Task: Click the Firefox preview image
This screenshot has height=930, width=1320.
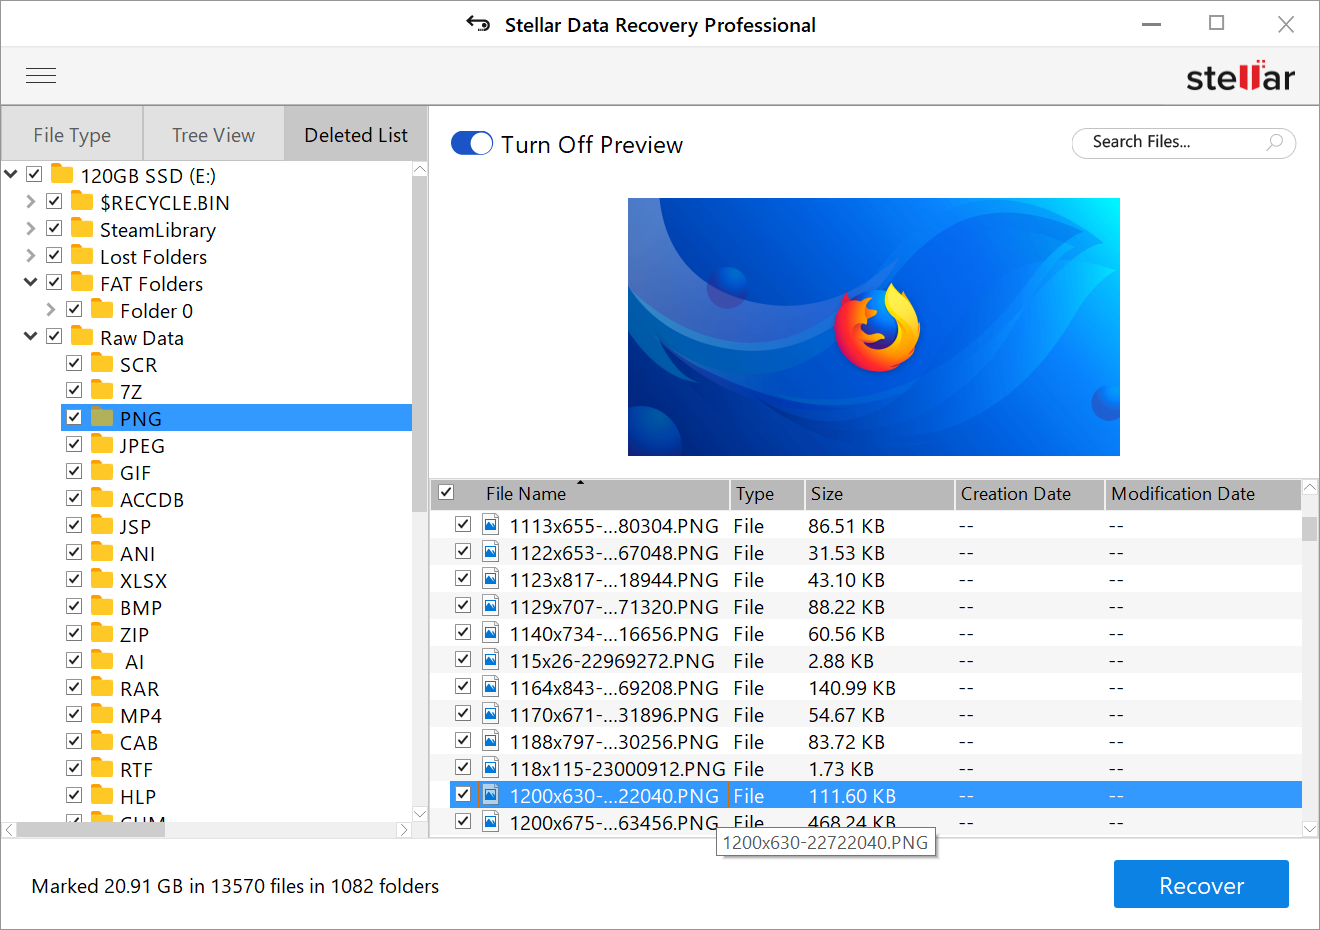Action: pos(873,327)
